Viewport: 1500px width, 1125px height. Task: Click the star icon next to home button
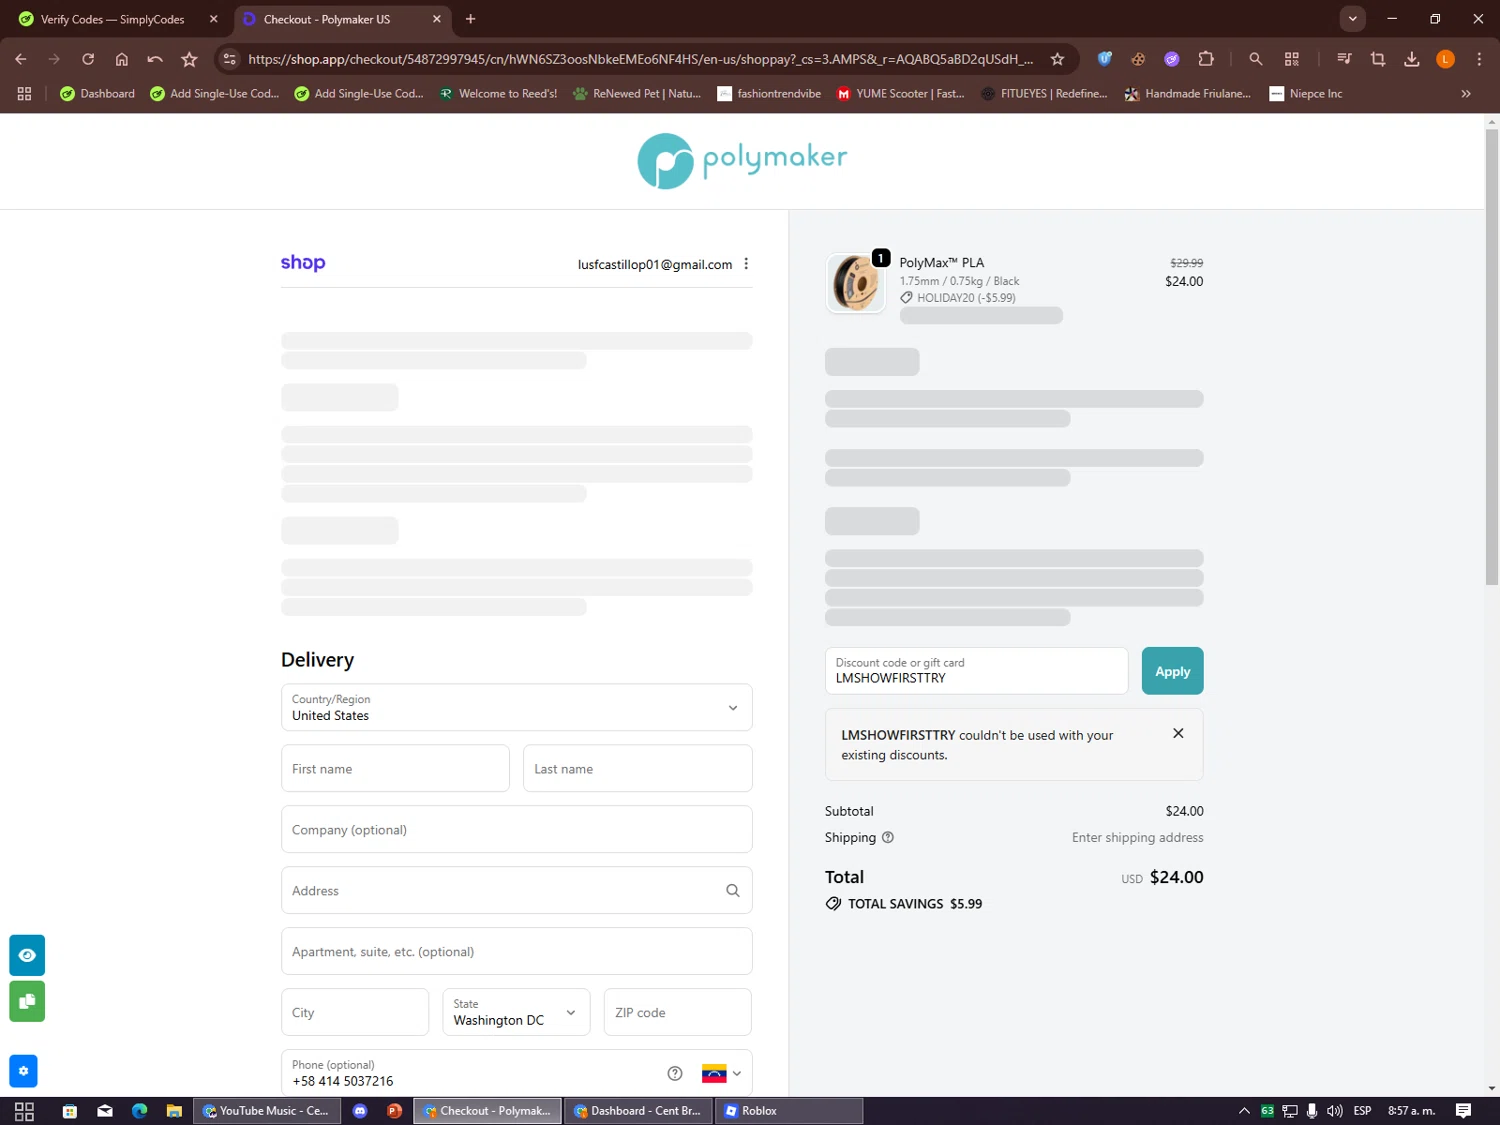click(x=189, y=59)
